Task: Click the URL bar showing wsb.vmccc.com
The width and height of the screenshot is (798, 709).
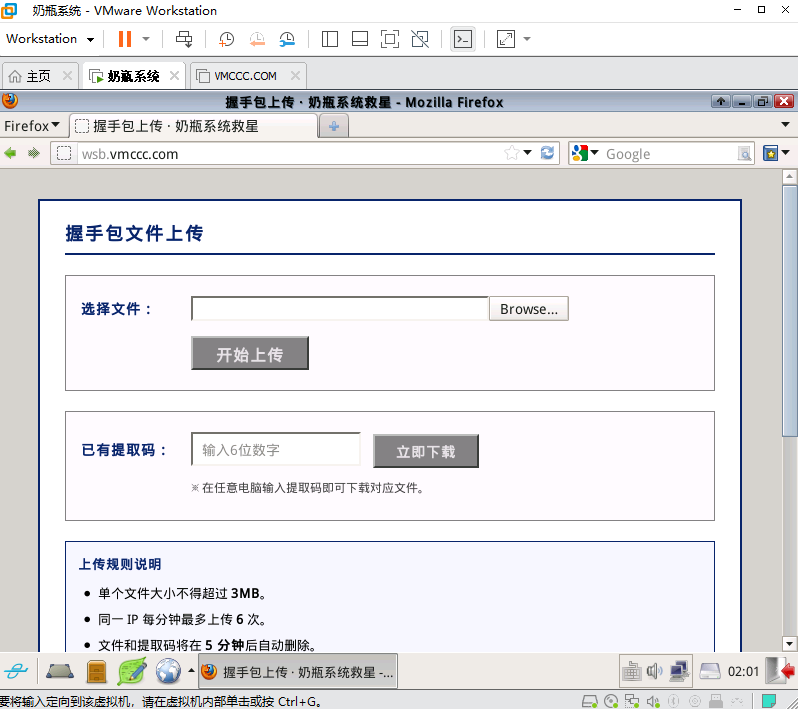Action: coord(290,154)
